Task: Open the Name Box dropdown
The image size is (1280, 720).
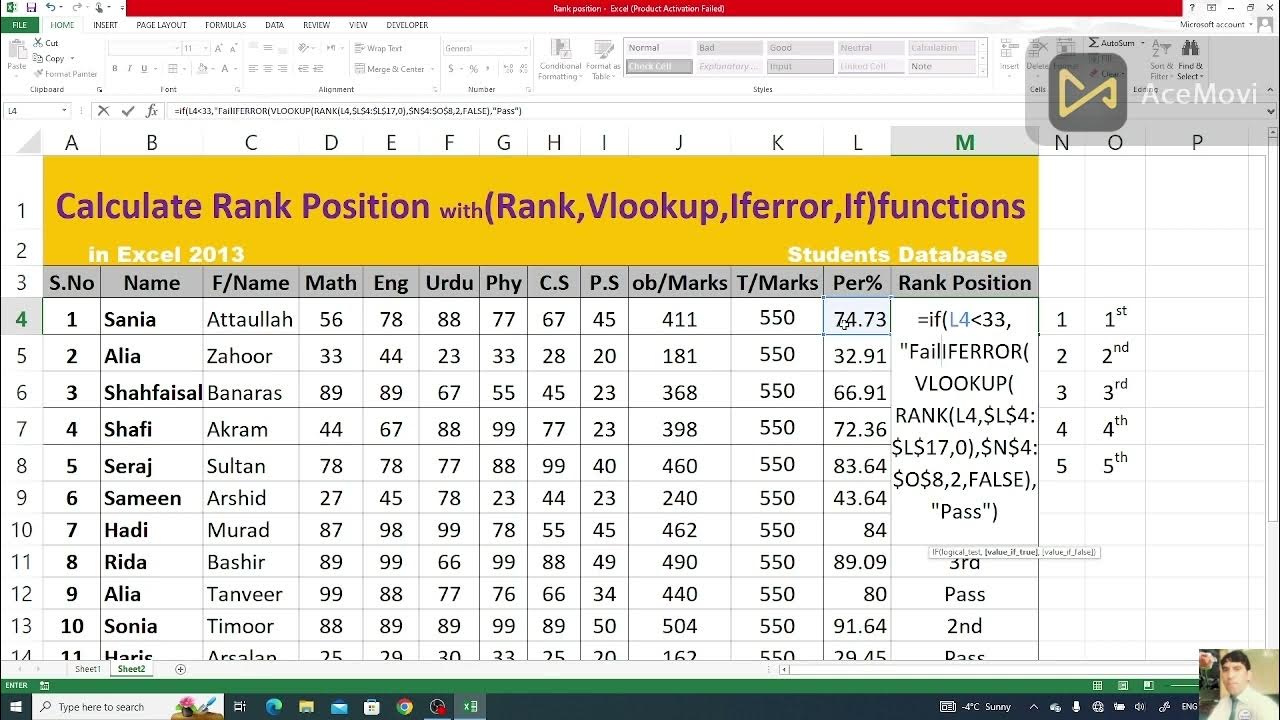Action: [64, 111]
